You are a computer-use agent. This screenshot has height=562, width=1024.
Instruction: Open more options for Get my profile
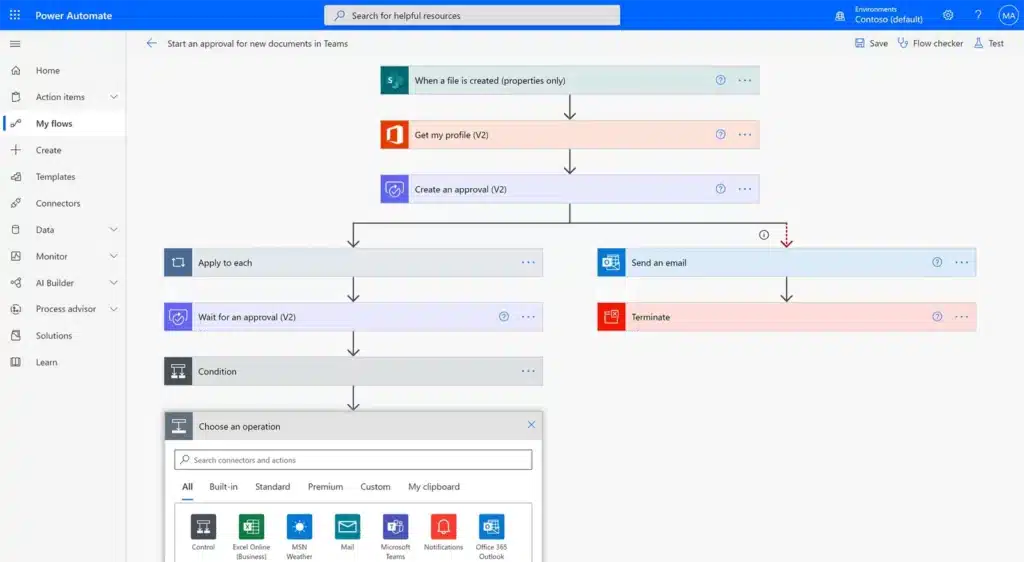click(744, 134)
